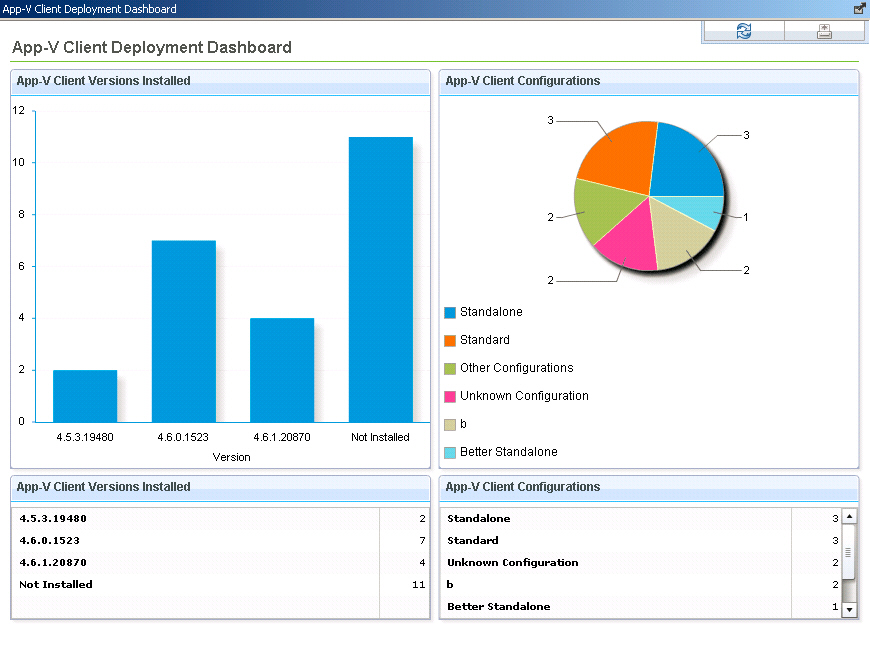Select the 4.6.1.20870 version bar
Image resolution: width=870 pixels, height=646 pixels.
[282, 370]
